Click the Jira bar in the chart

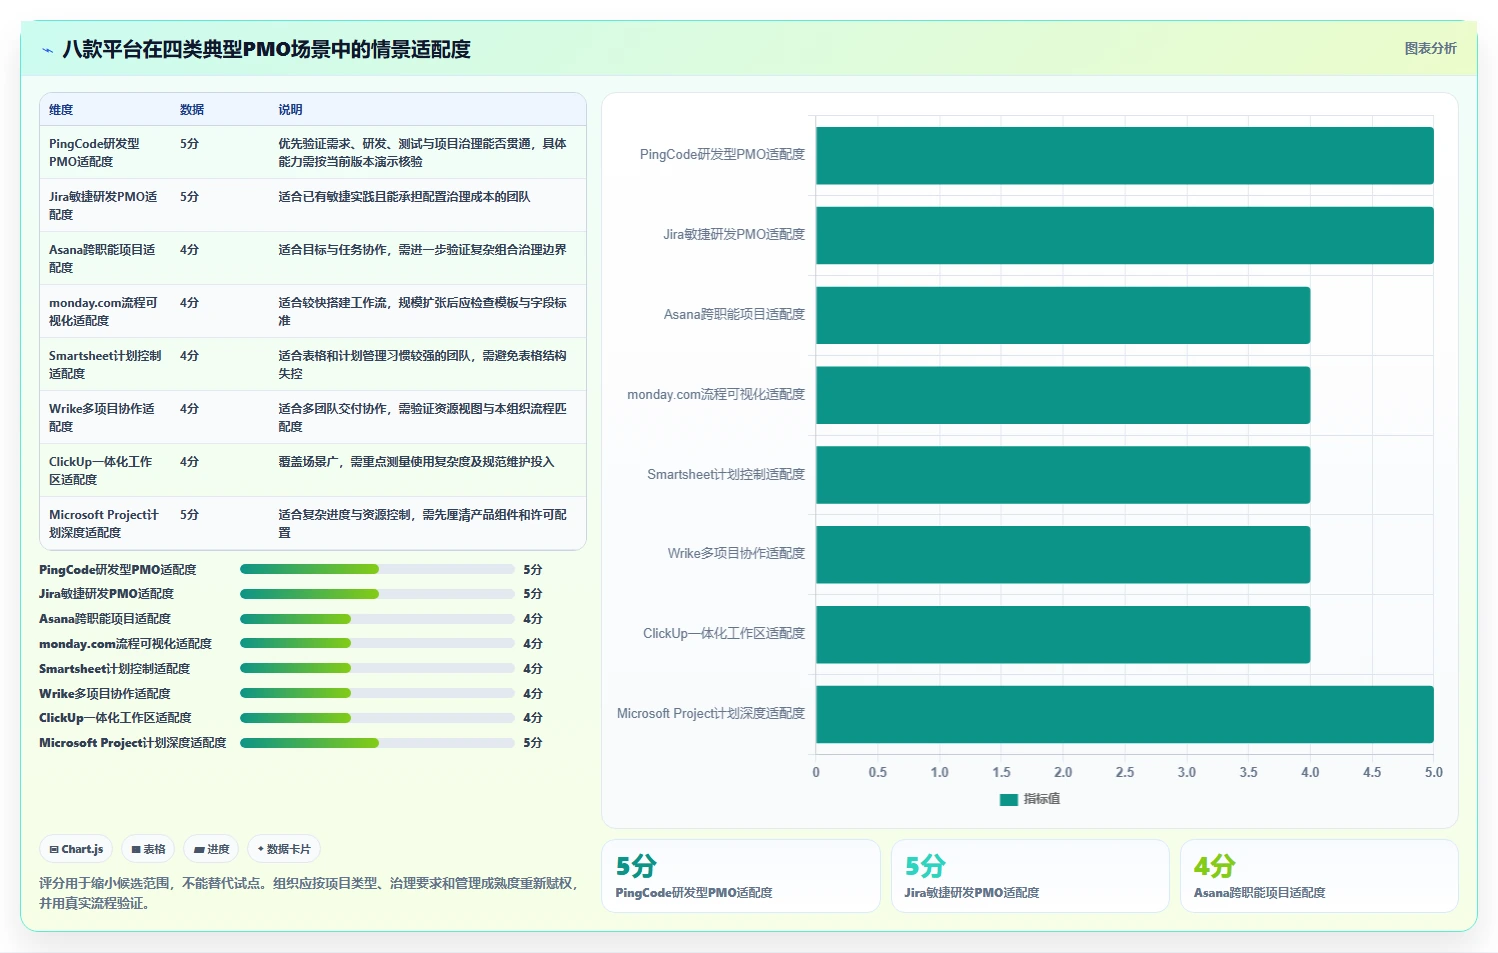pos(1125,235)
